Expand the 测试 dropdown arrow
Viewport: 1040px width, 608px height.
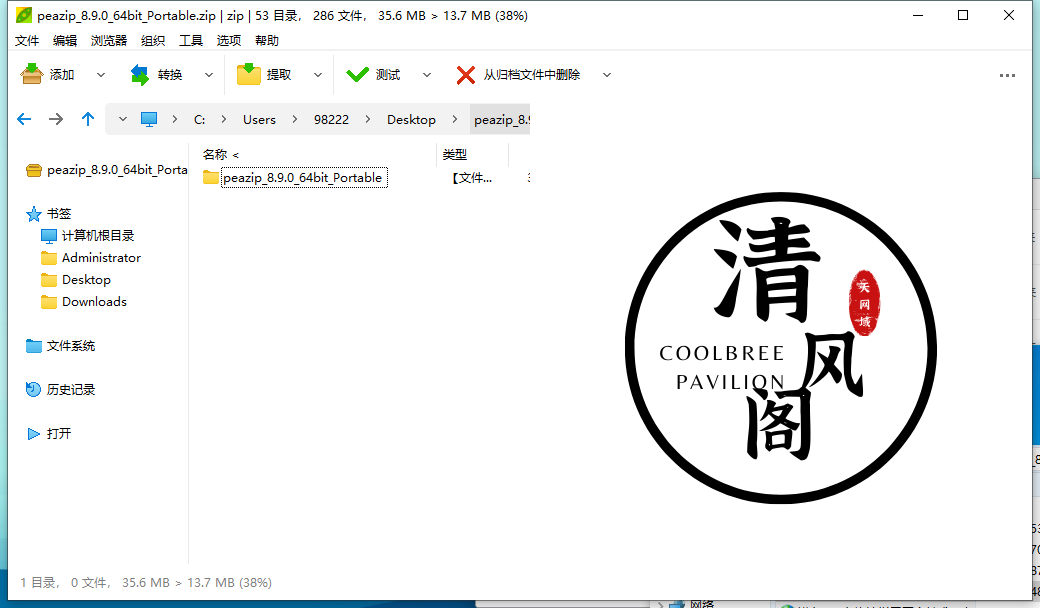[x=426, y=75]
